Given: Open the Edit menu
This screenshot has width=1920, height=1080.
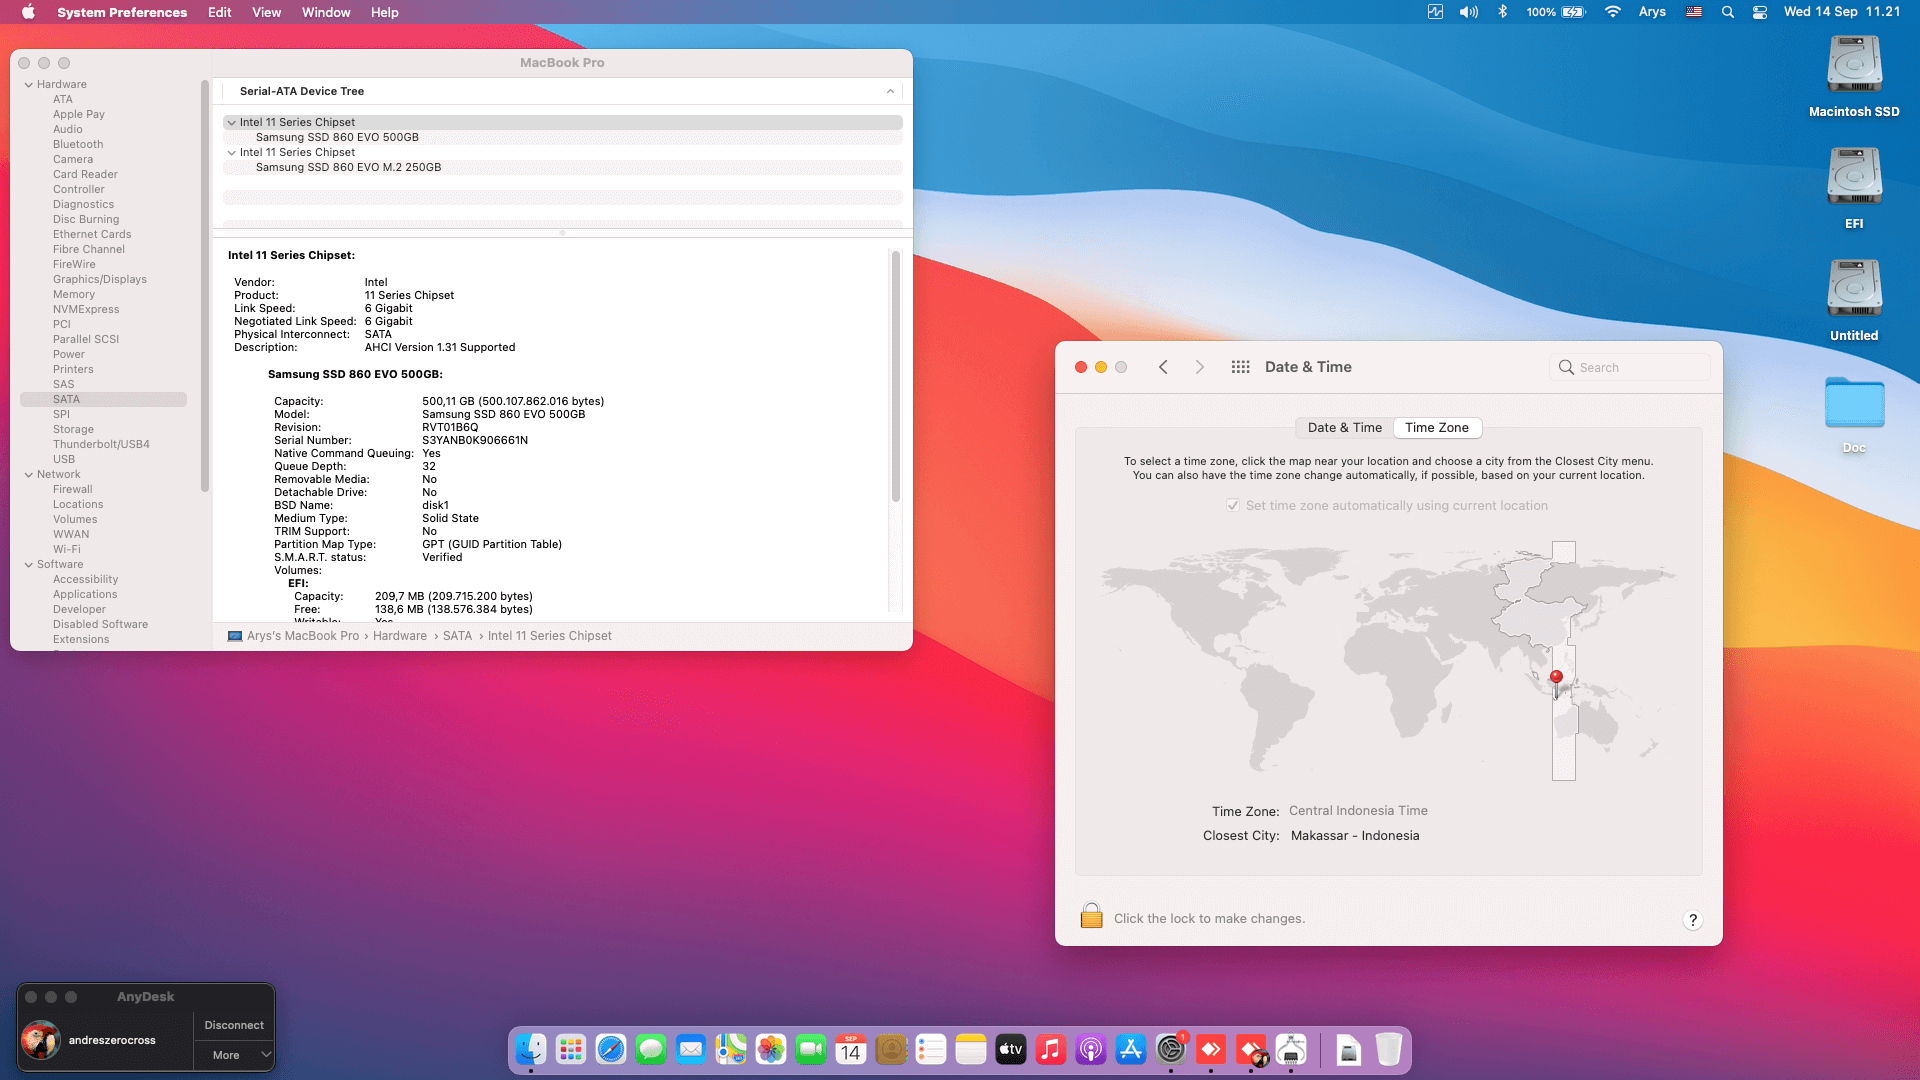Looking at the screenshot, I should (220, 12).
